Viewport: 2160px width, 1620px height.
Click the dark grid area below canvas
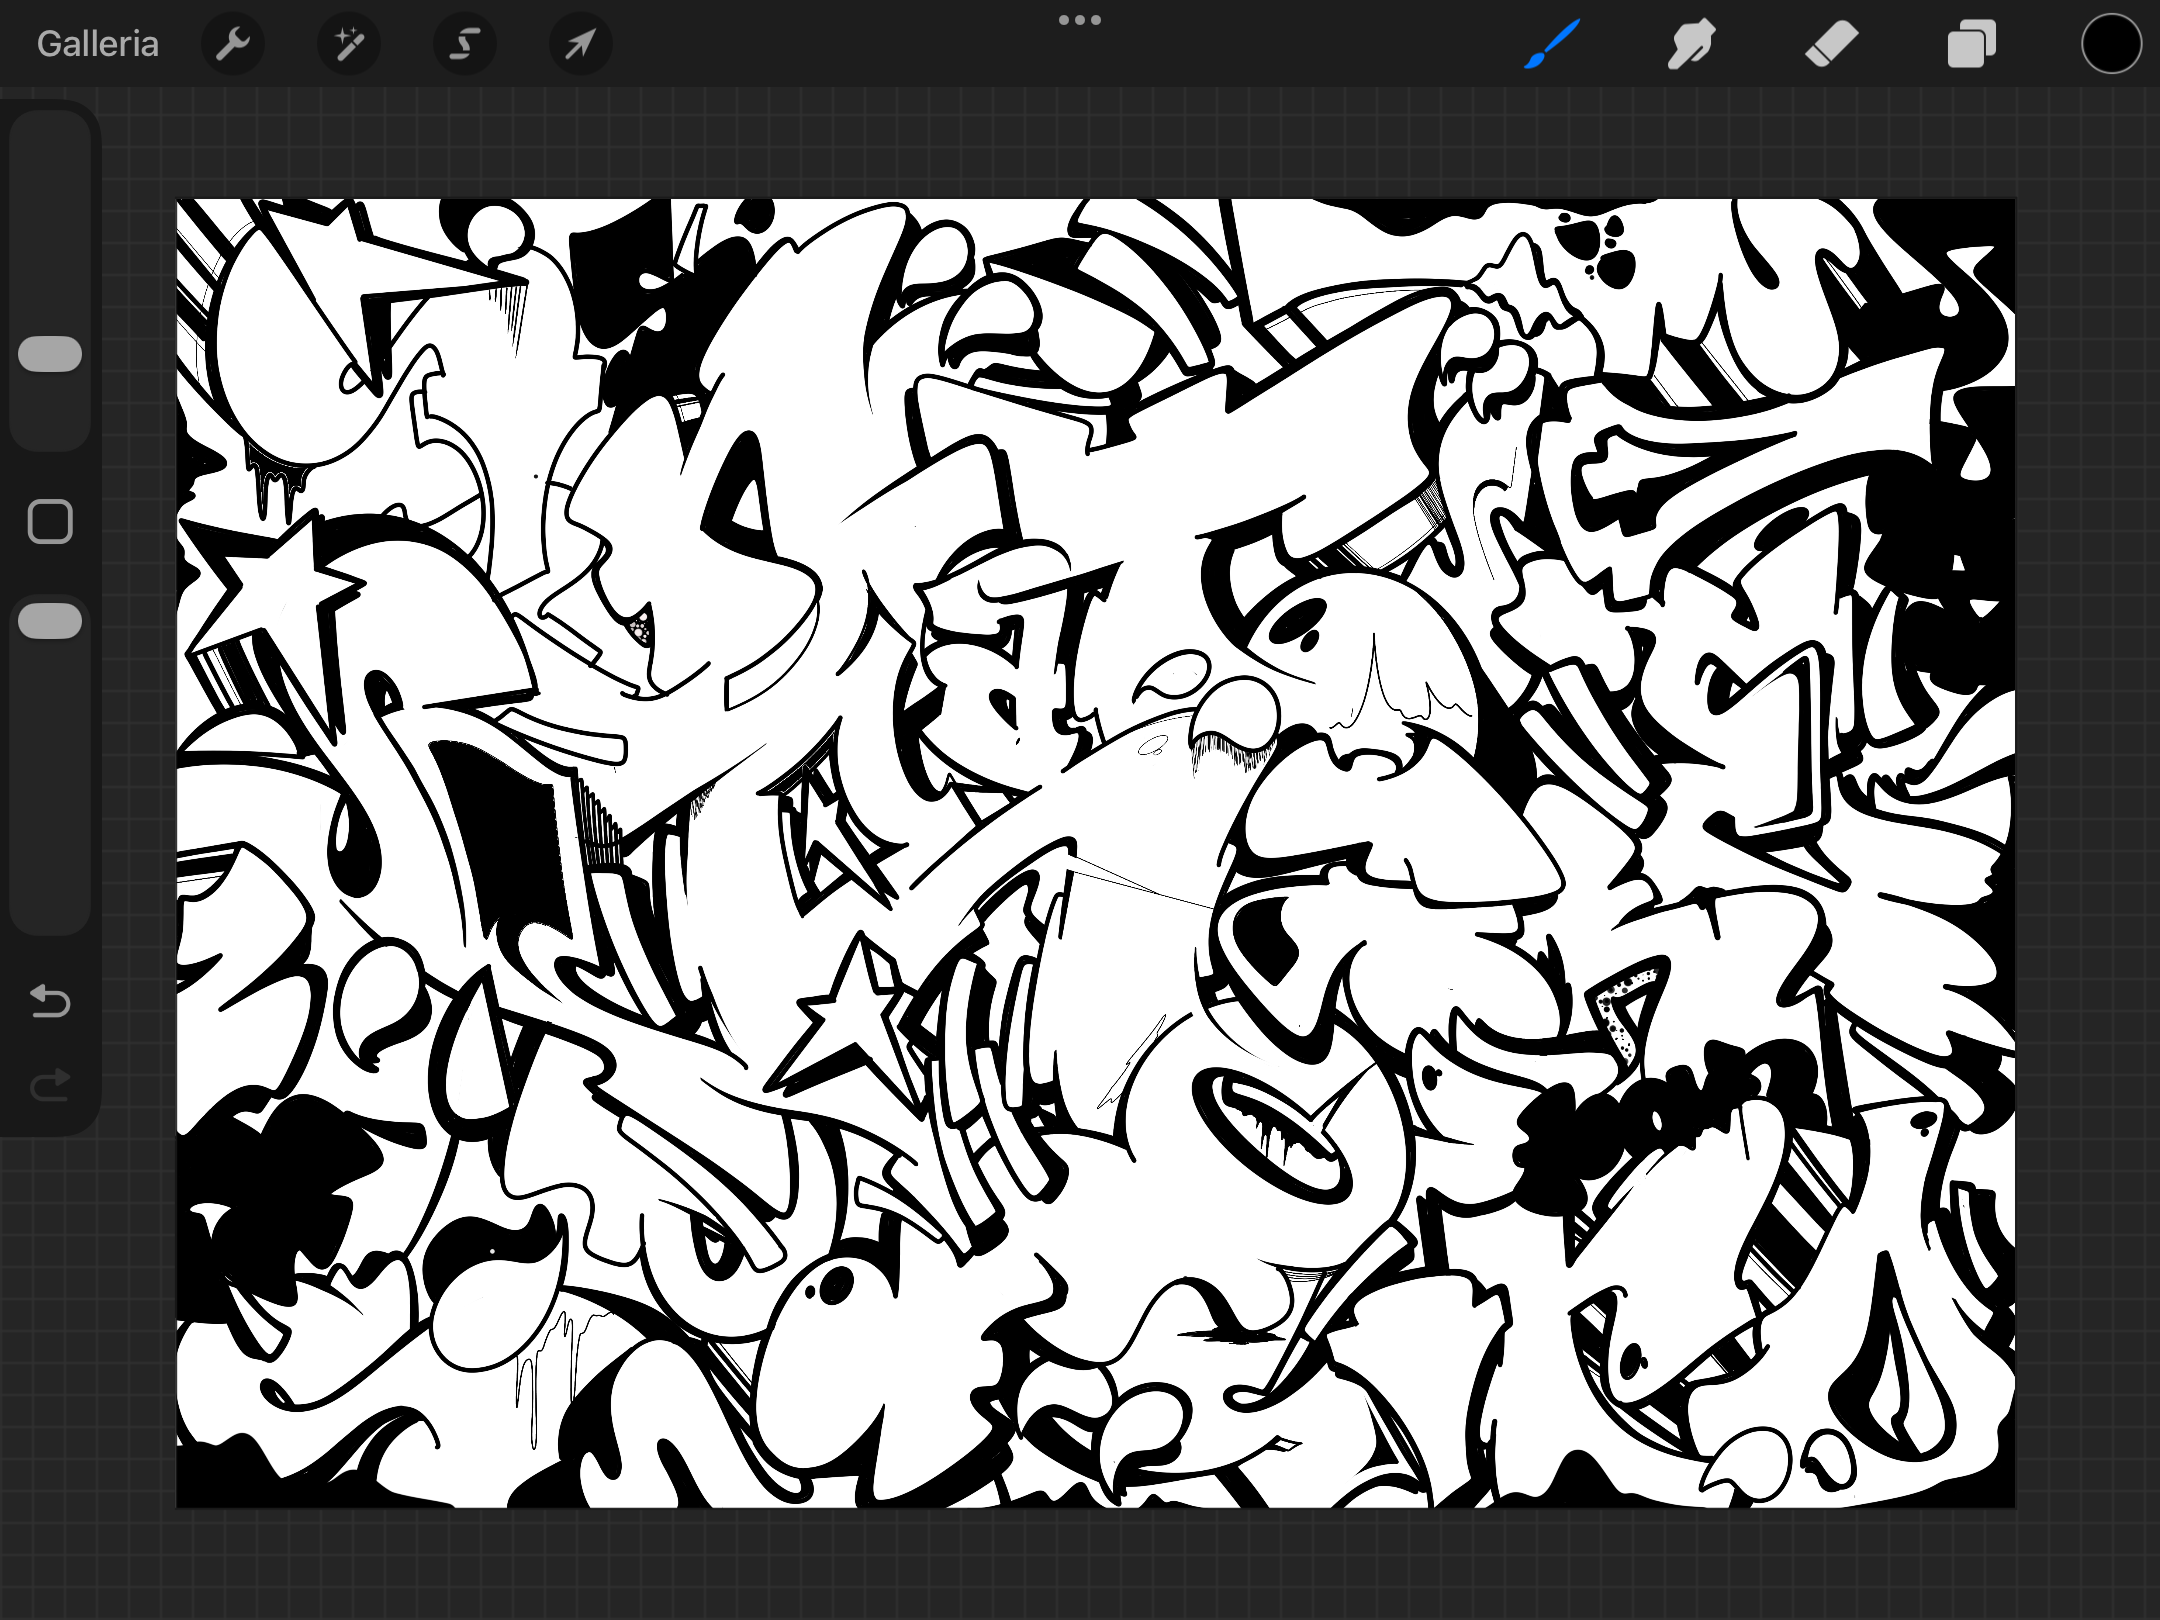[x=1080, y=1565]
